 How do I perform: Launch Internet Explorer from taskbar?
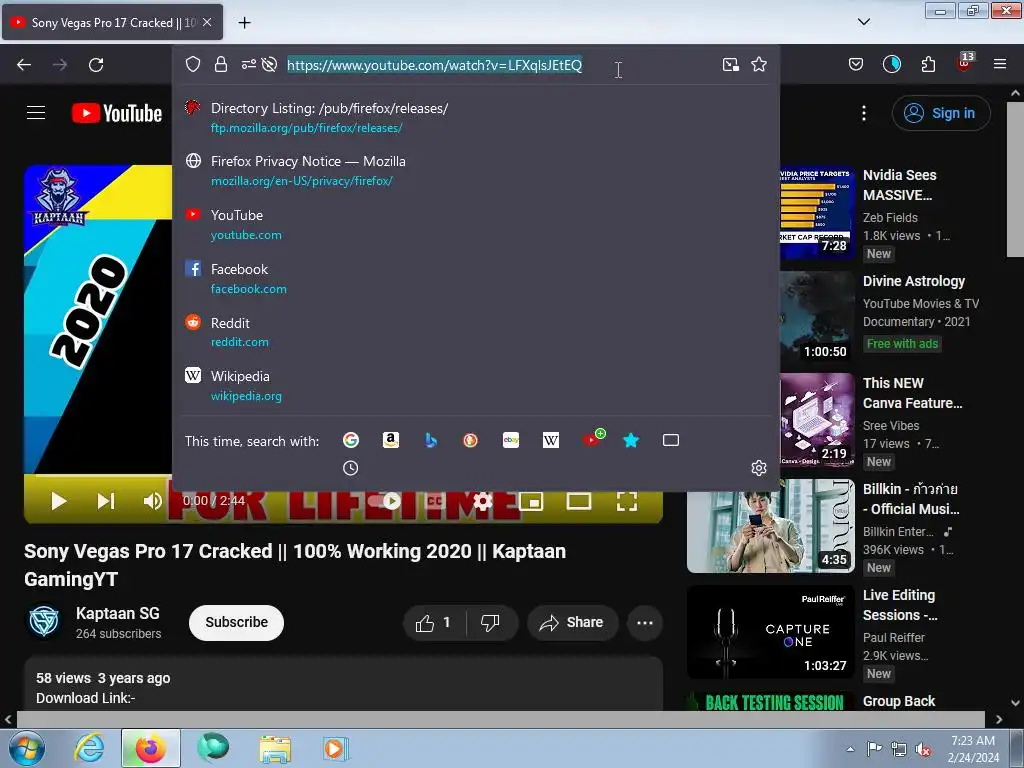point(88,748)
